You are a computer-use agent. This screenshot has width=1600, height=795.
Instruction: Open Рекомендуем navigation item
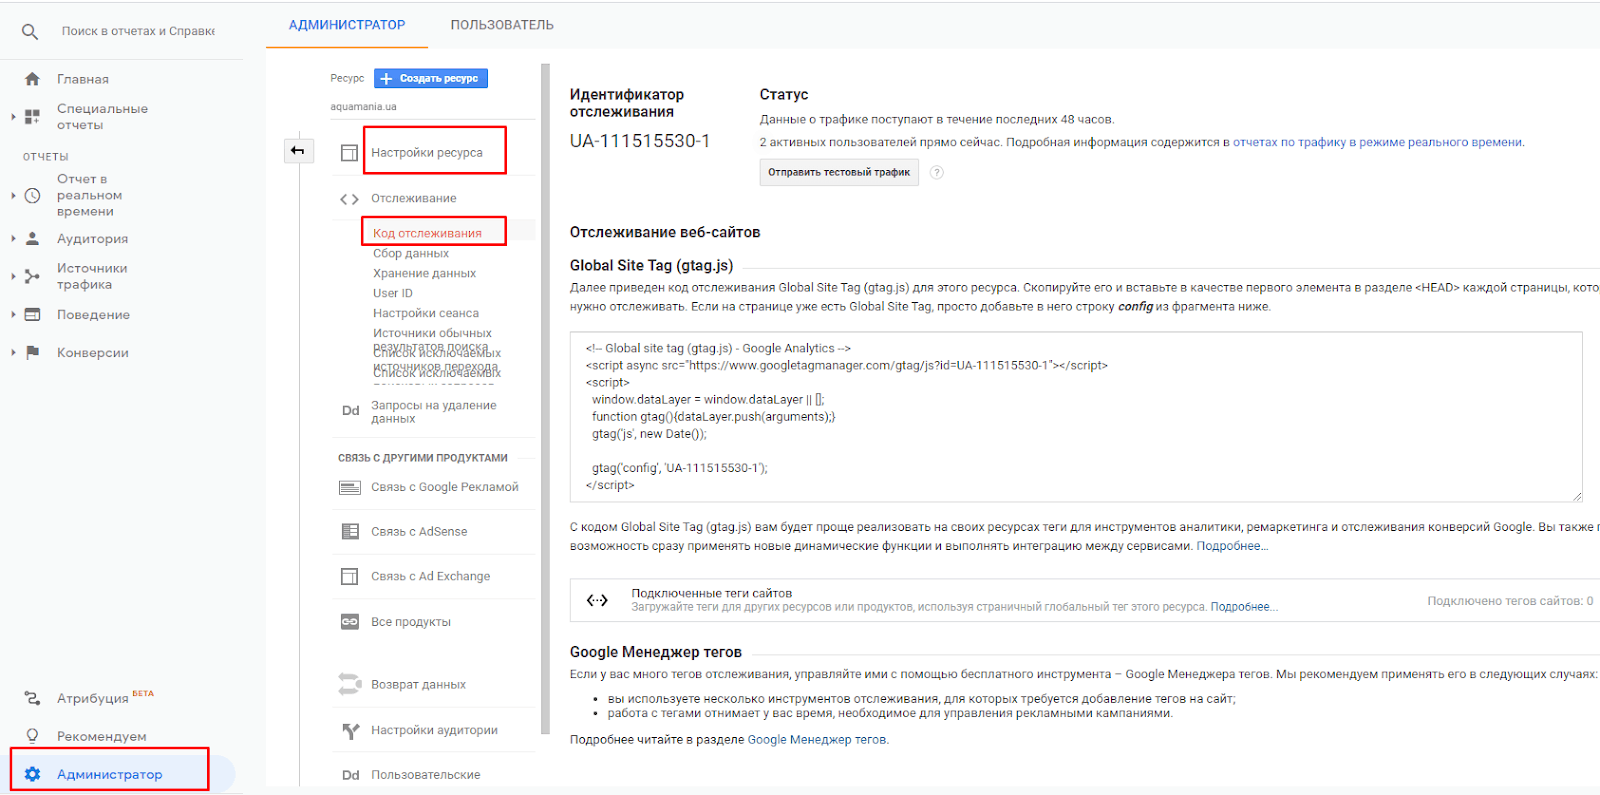click(102, 736)
